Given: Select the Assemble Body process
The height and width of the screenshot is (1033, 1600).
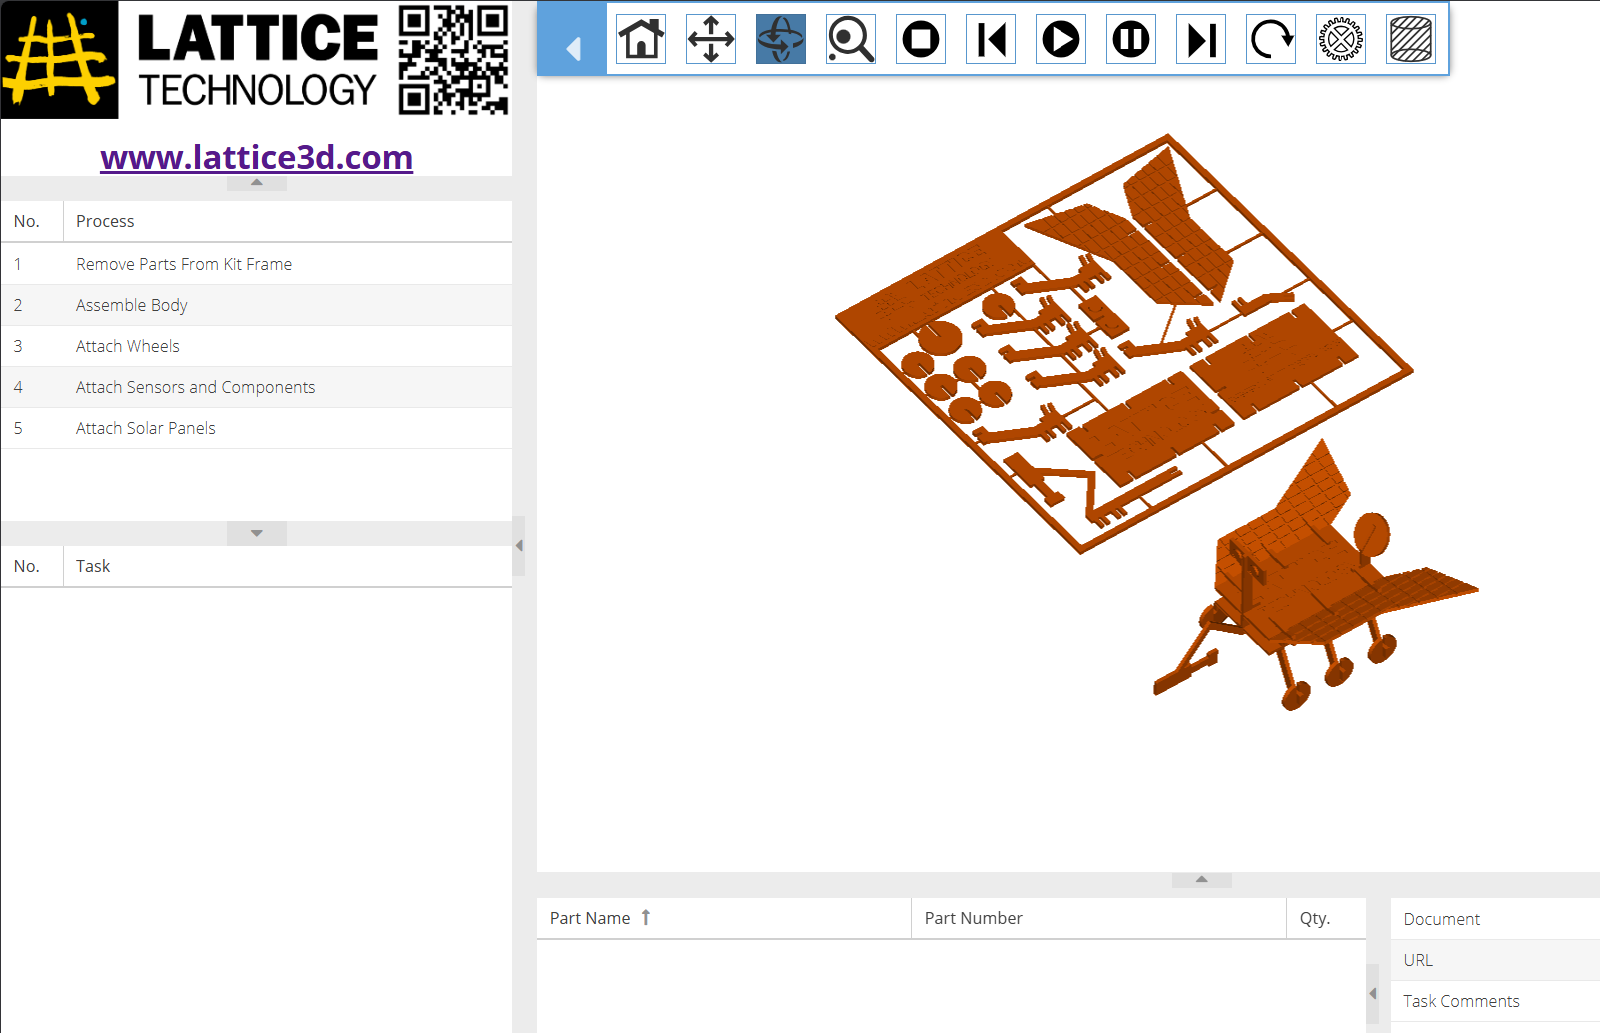Looking at the screenshot, I should pyautogui.click(x=132, y=306).
